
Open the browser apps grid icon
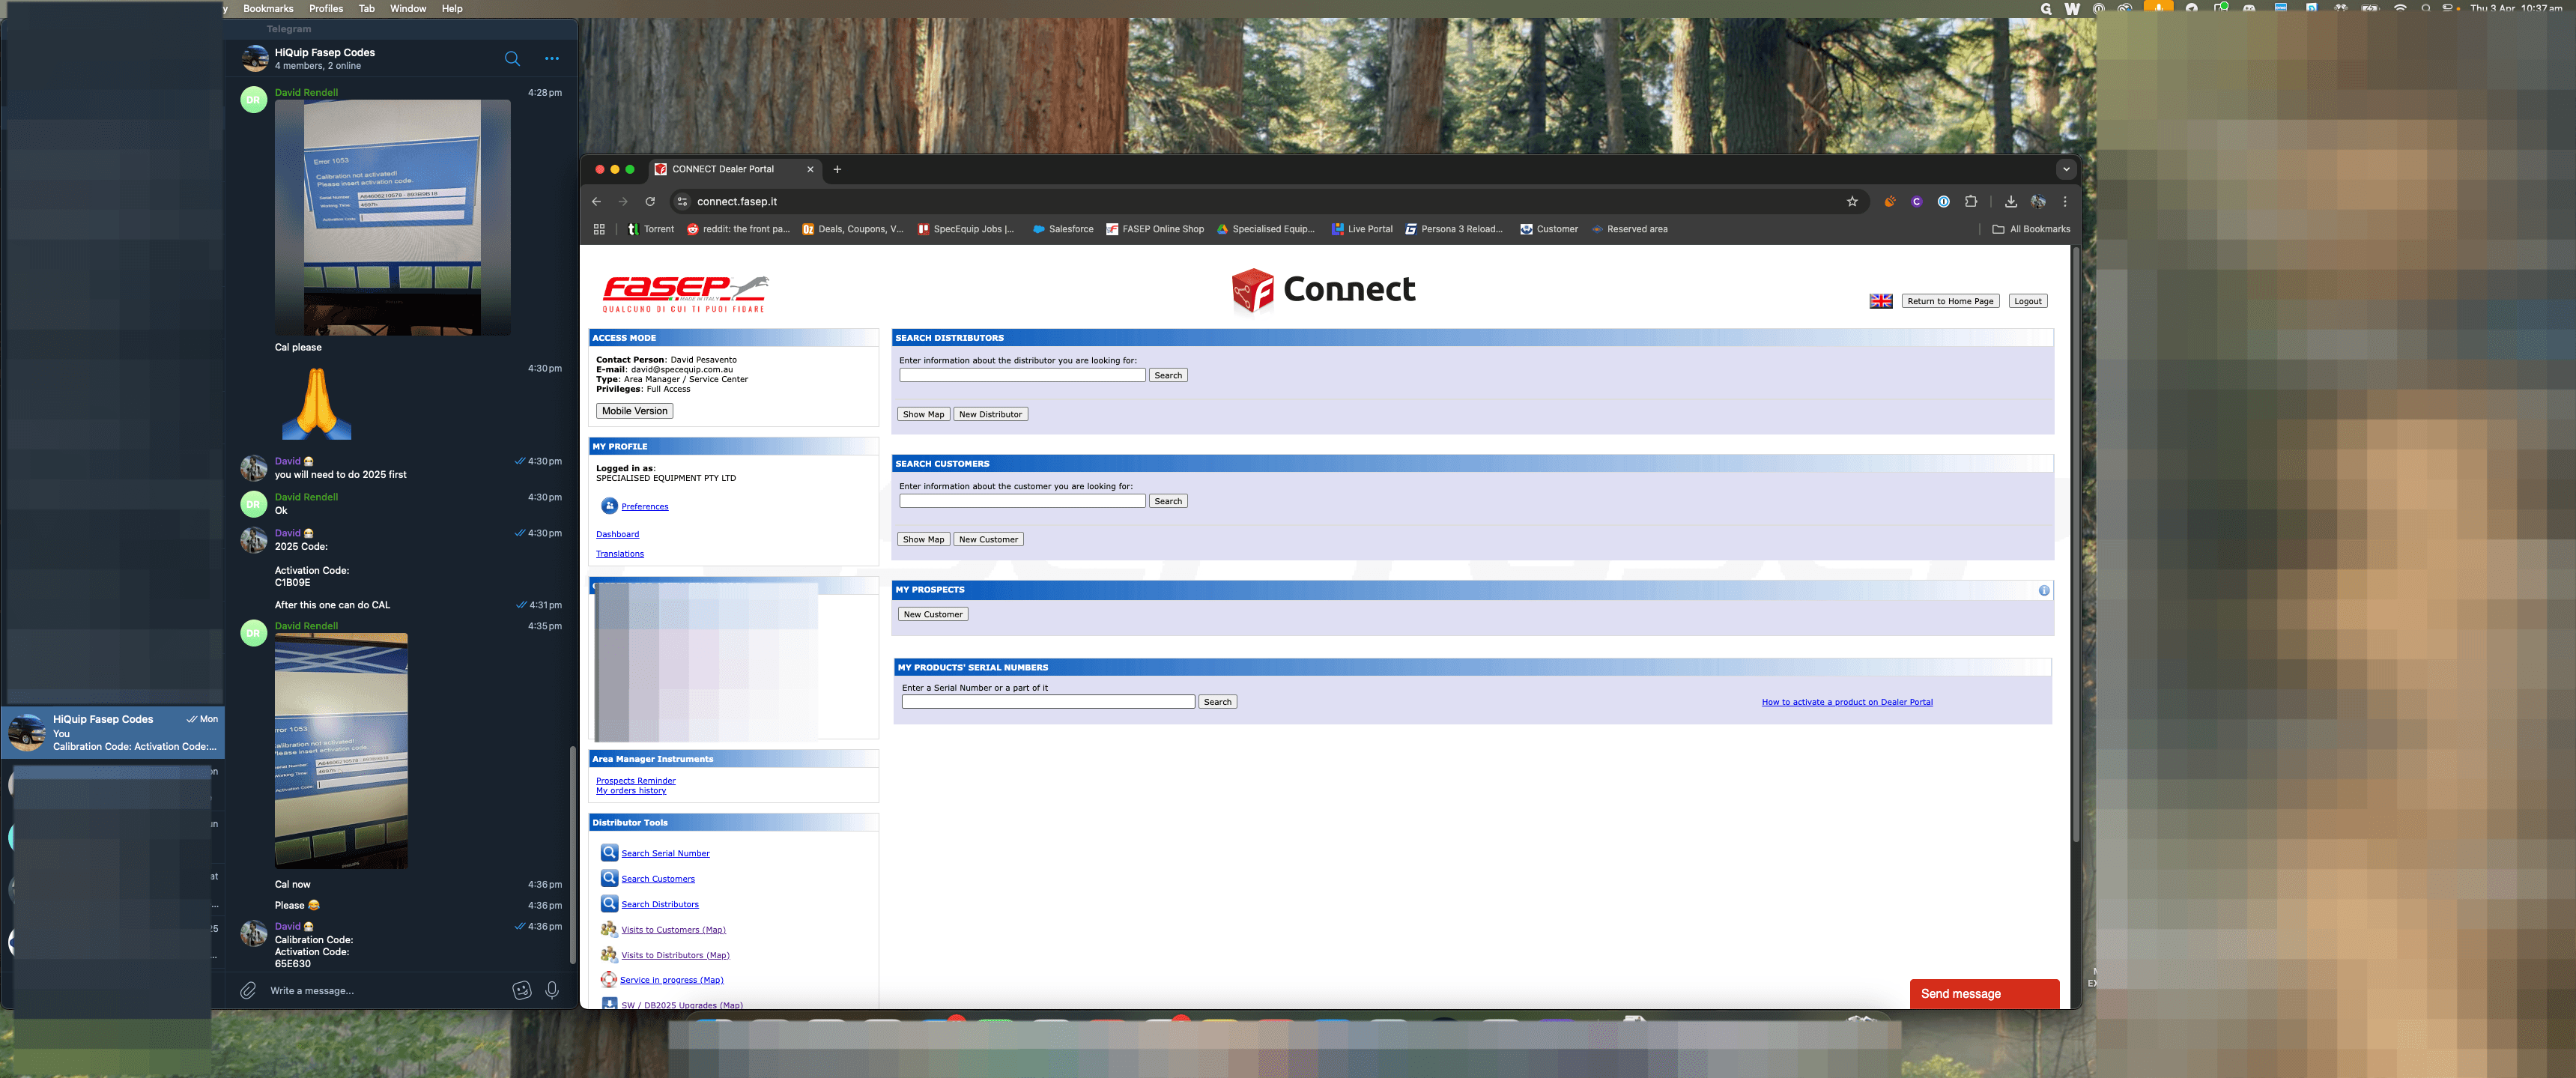599,229
